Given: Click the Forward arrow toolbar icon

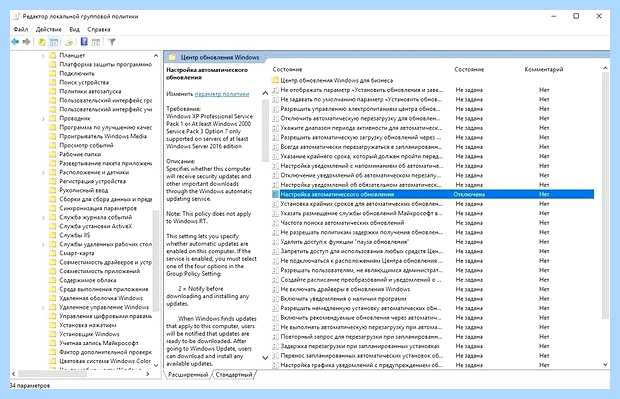Looking at the screenshot, I should pyautogui.click(x=26, y=42).
